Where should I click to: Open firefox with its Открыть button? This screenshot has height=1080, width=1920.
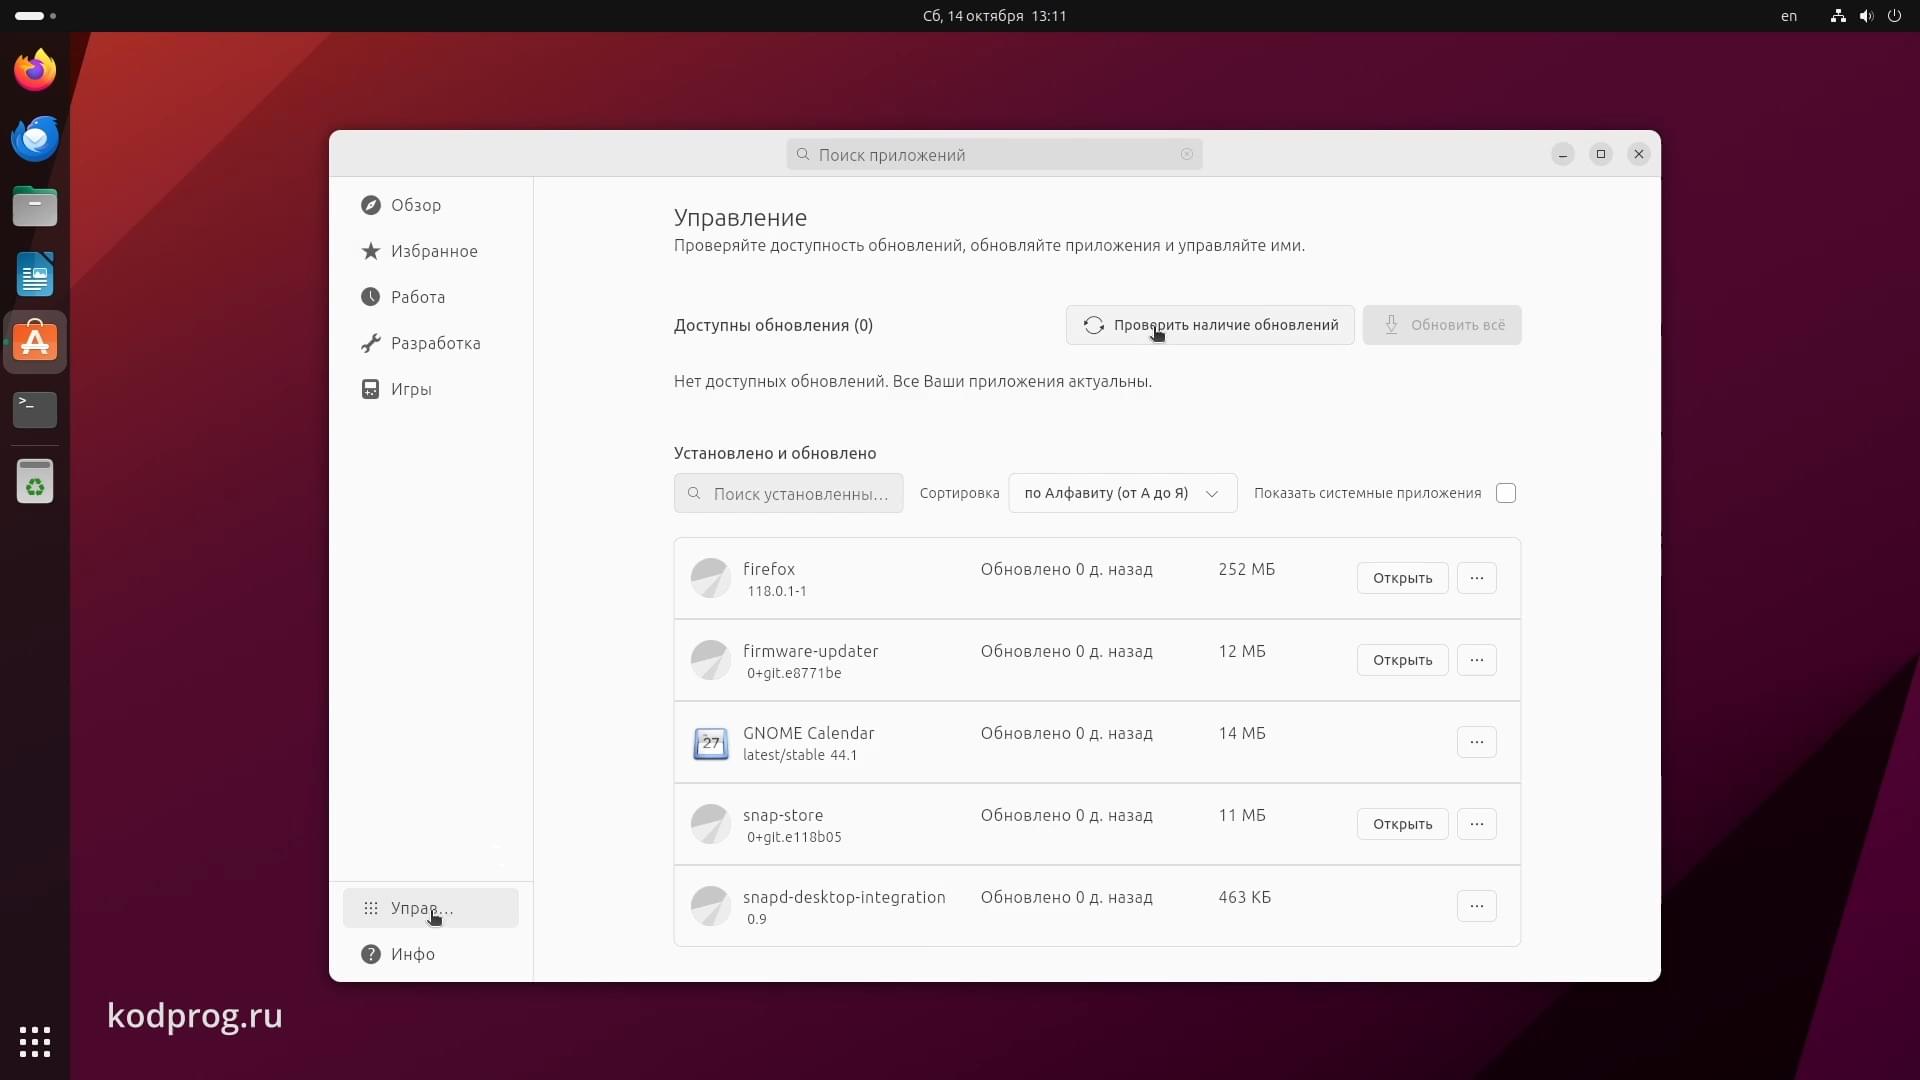1402,578
